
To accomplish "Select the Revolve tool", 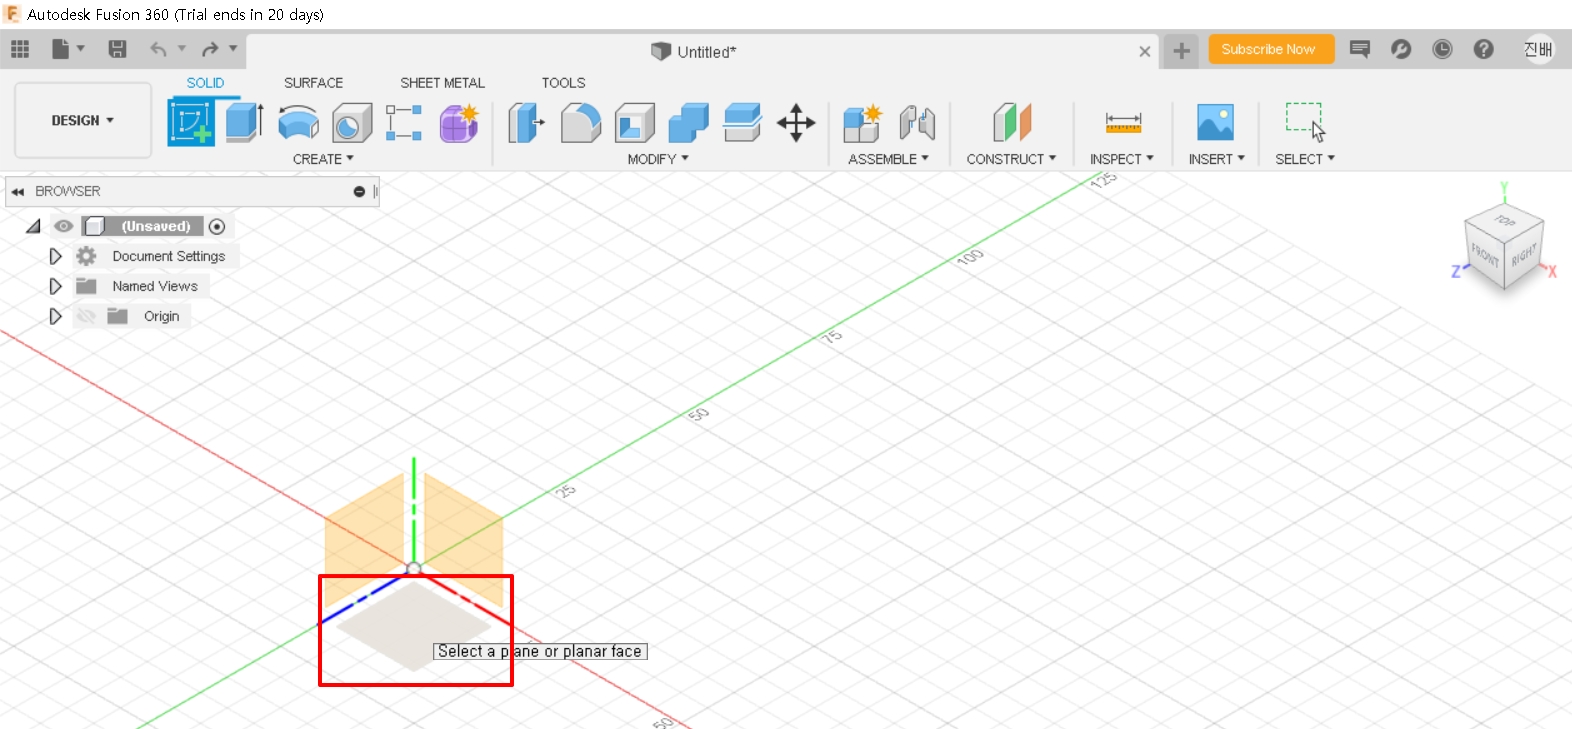I will pos(298,123).
